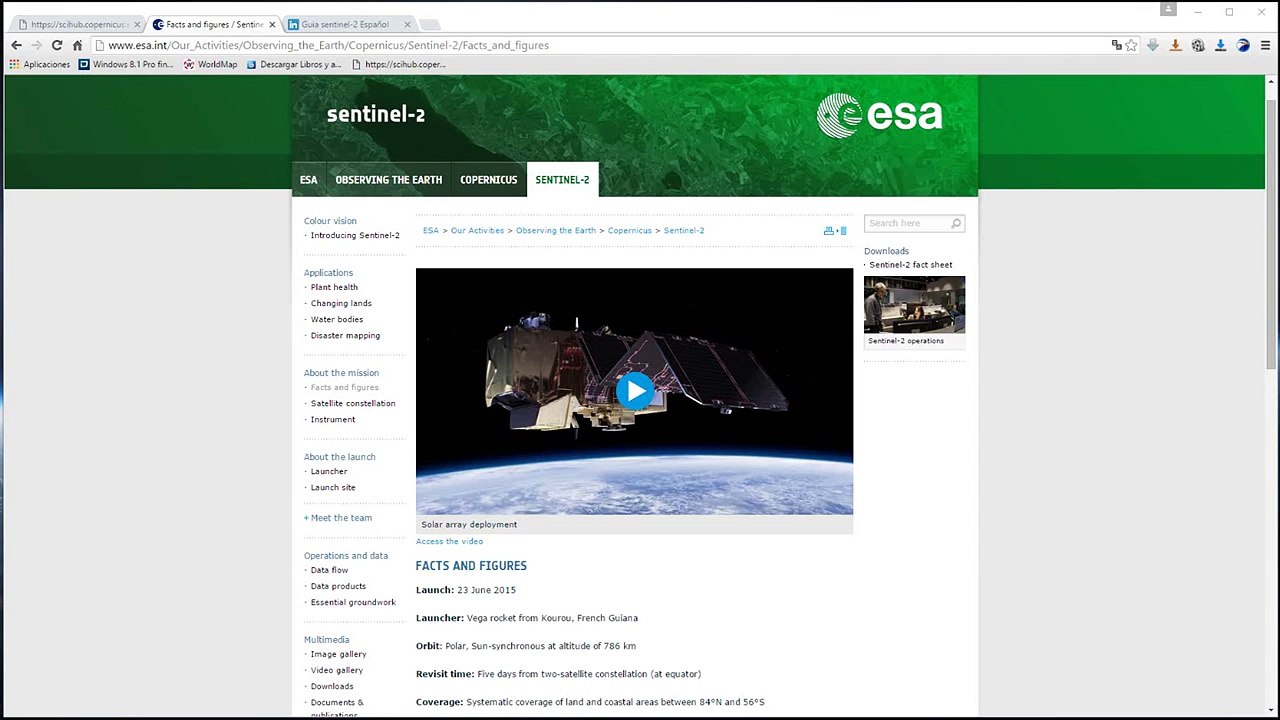Open the Instrument link
1280x720 pixels.
point(333,420)
